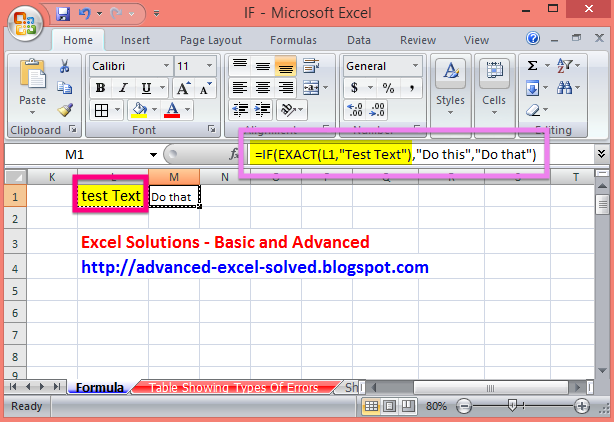Switch to the Data tab
Screen dimensions: 614x422
[x=359, y=40]
